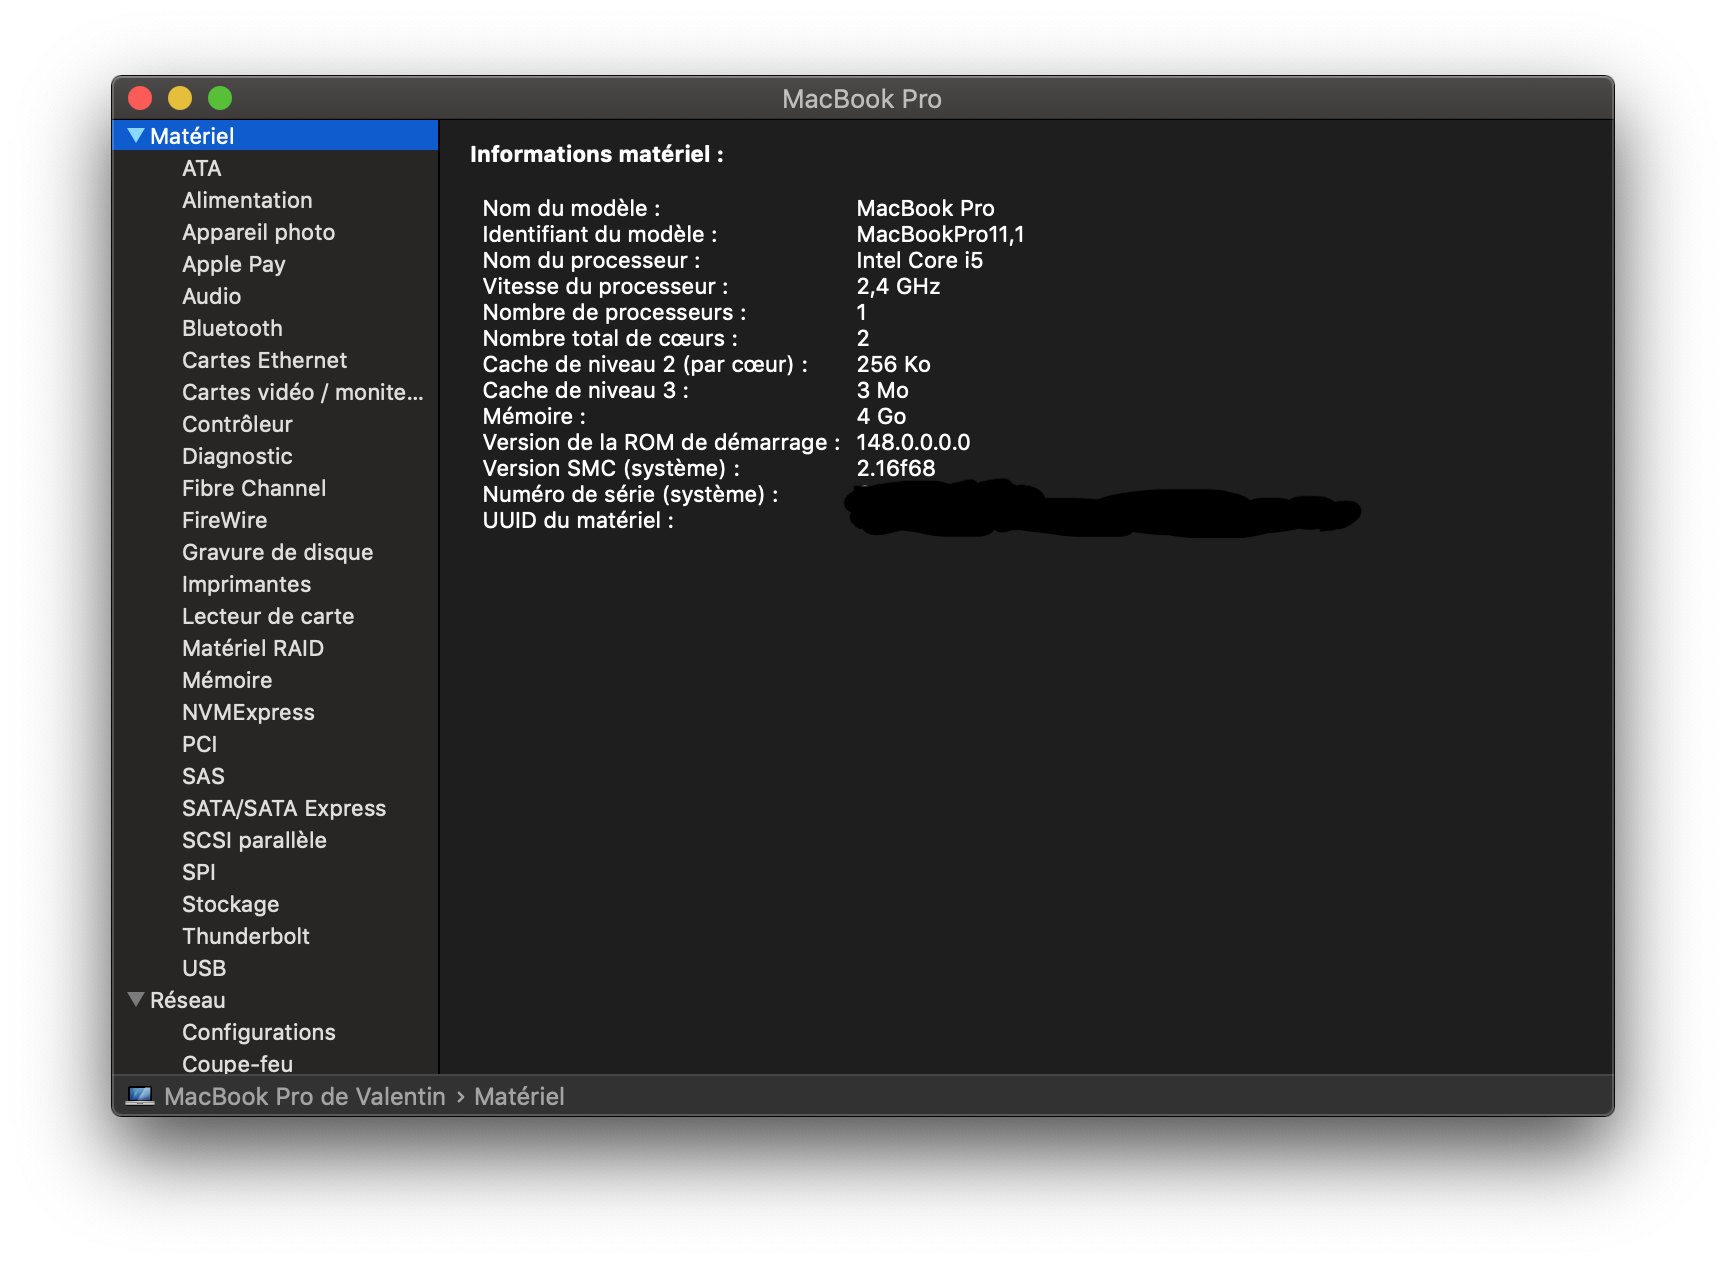Close the MacBook Pro window
The height and width of the screenshot is (1264, 1726).
(x=140, y=98)
